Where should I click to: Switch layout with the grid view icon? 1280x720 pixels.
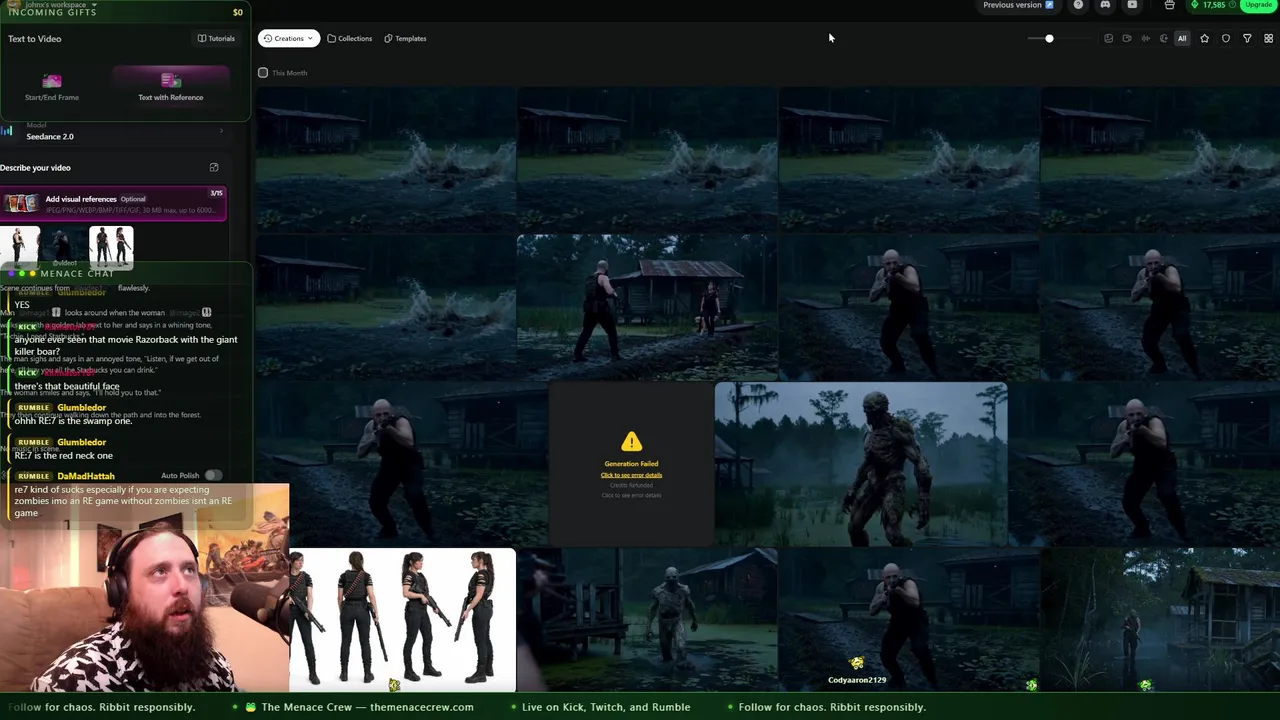(x=1269, y=38)
